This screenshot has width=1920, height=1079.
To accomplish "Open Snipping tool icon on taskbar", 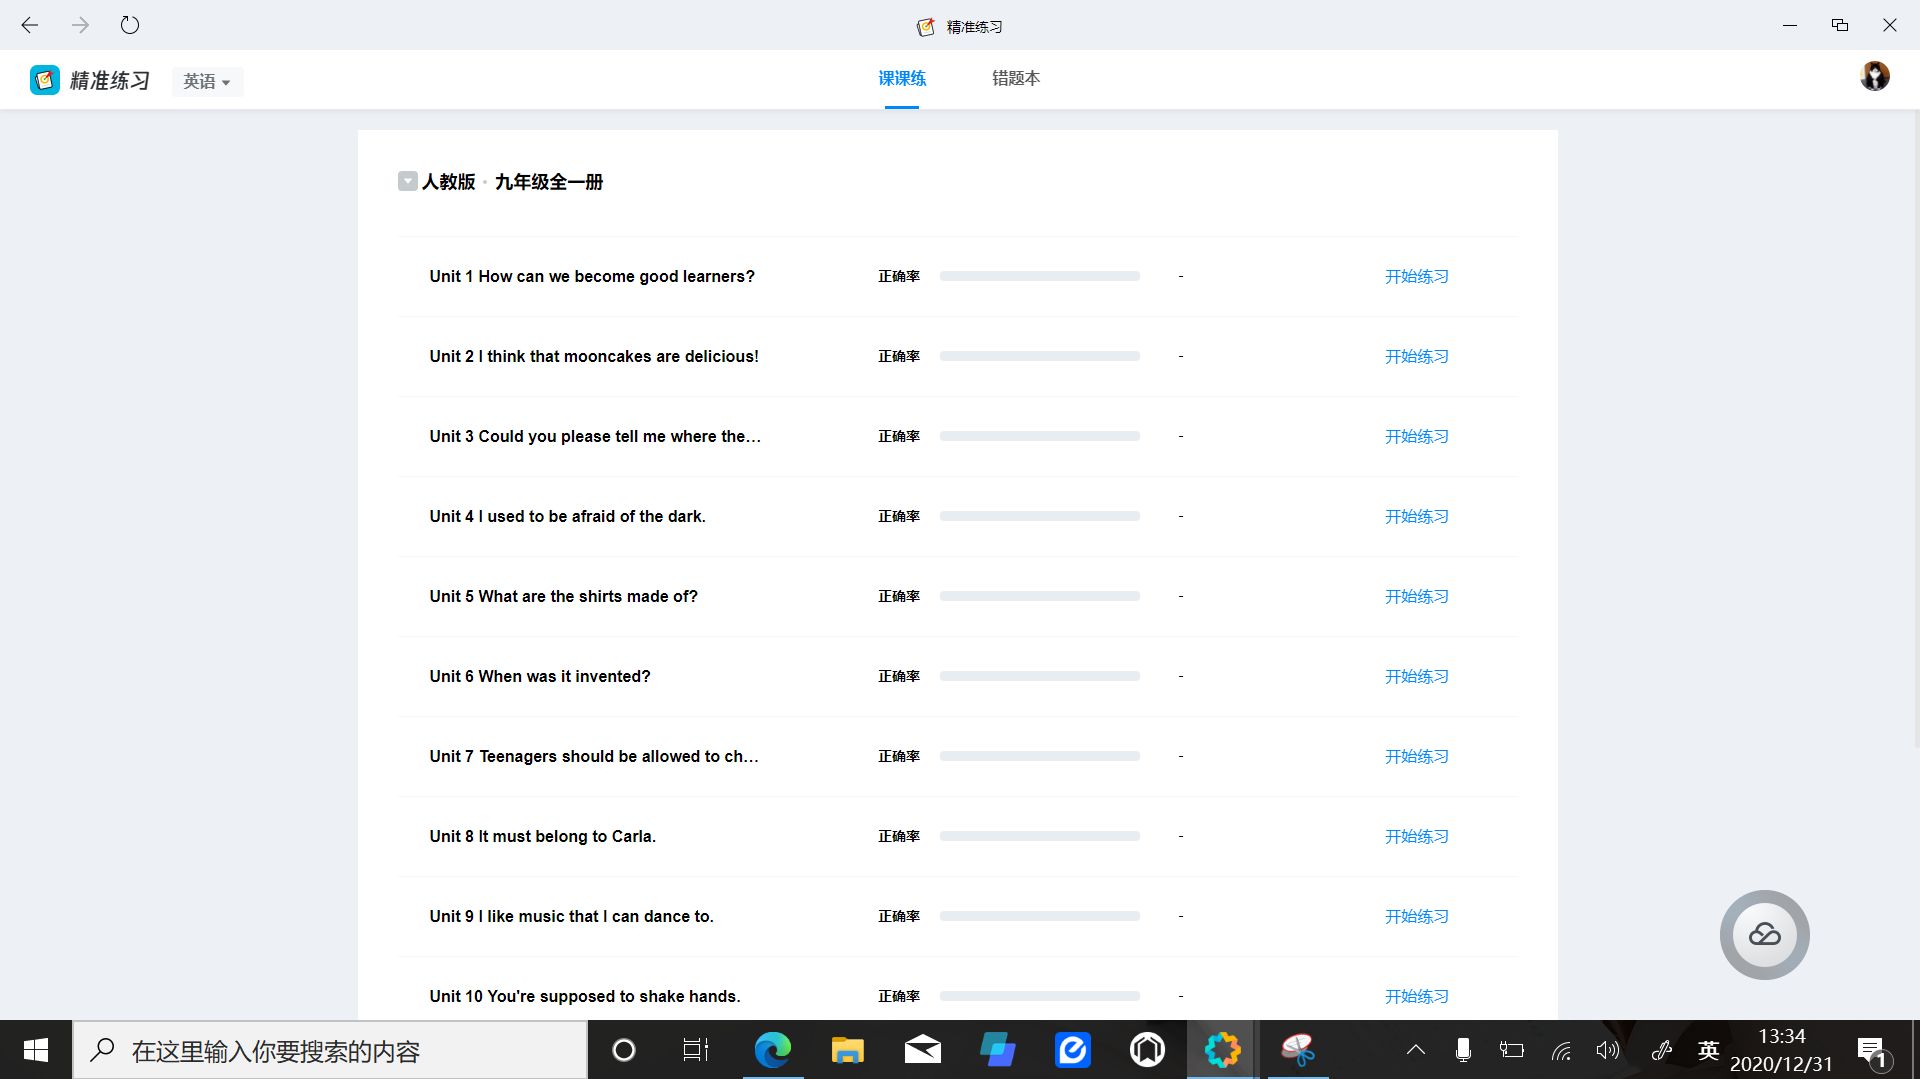I will 1297,1050.
